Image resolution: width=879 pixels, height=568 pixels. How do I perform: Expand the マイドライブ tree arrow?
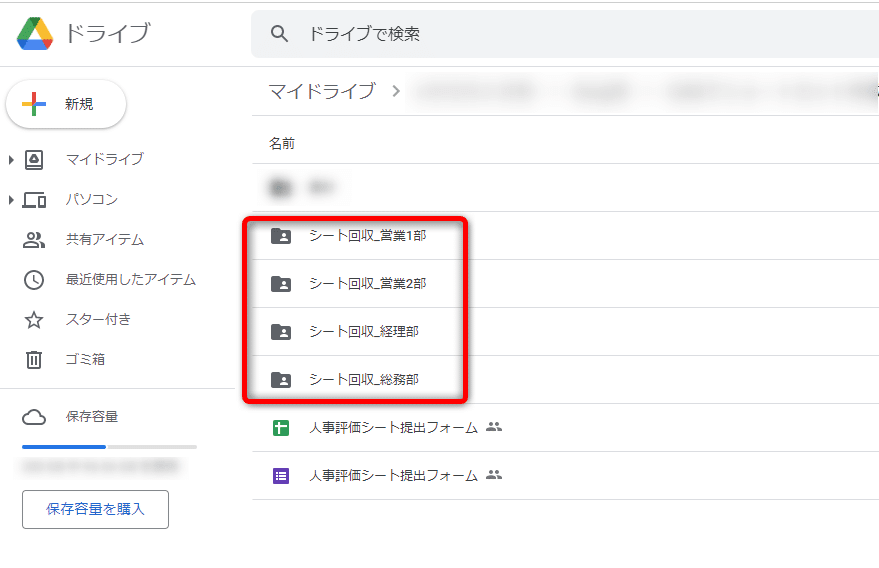click(x=11, y=160)
